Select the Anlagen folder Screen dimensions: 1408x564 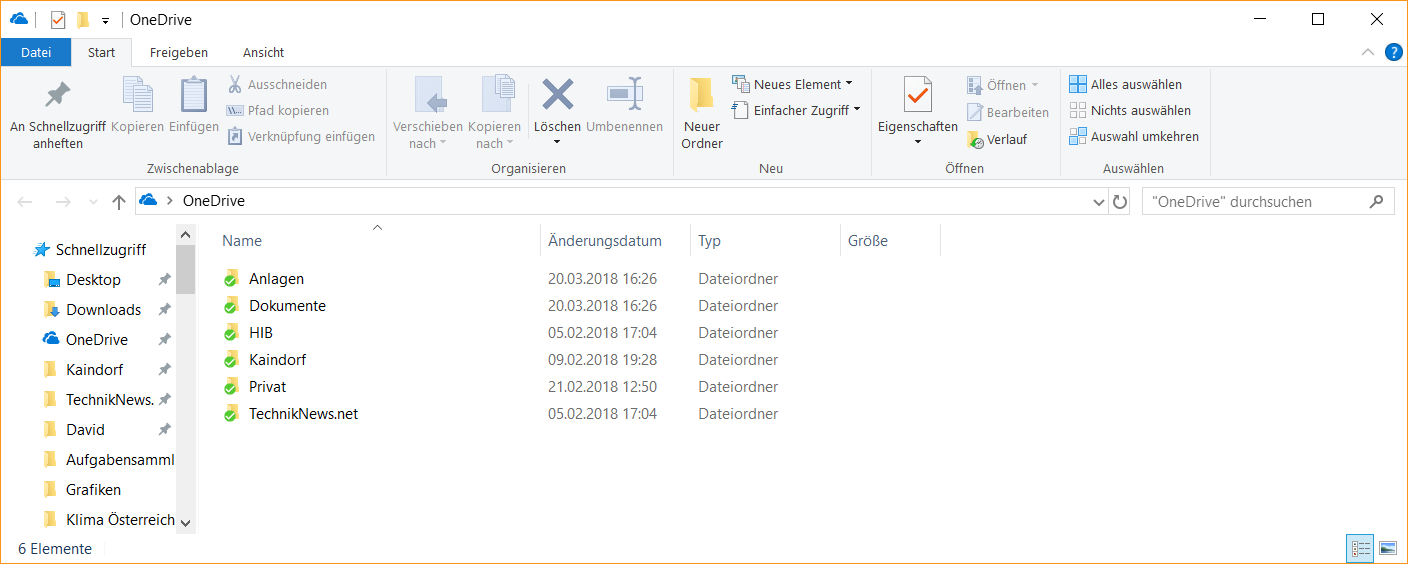pyautogui.click(x=276, y=279)
